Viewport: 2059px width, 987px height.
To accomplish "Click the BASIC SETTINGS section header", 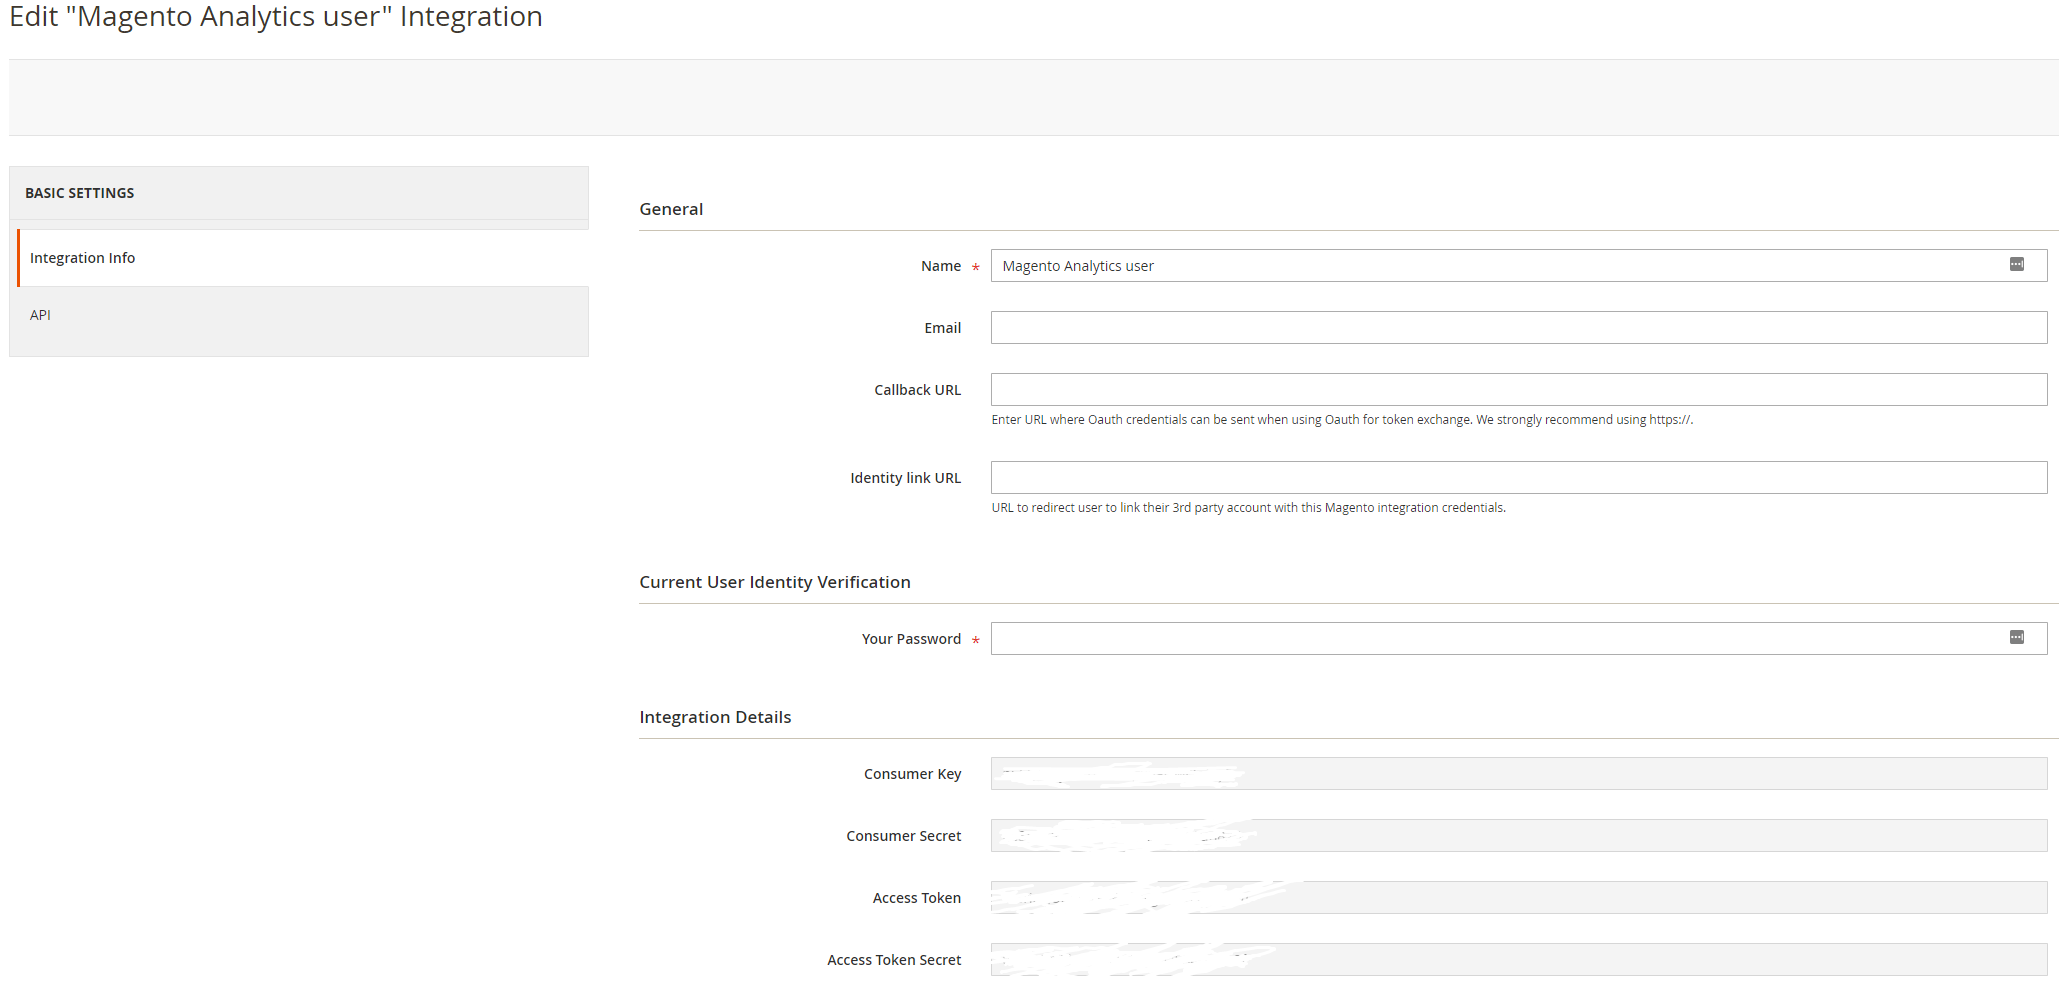I will pos(80,192).
